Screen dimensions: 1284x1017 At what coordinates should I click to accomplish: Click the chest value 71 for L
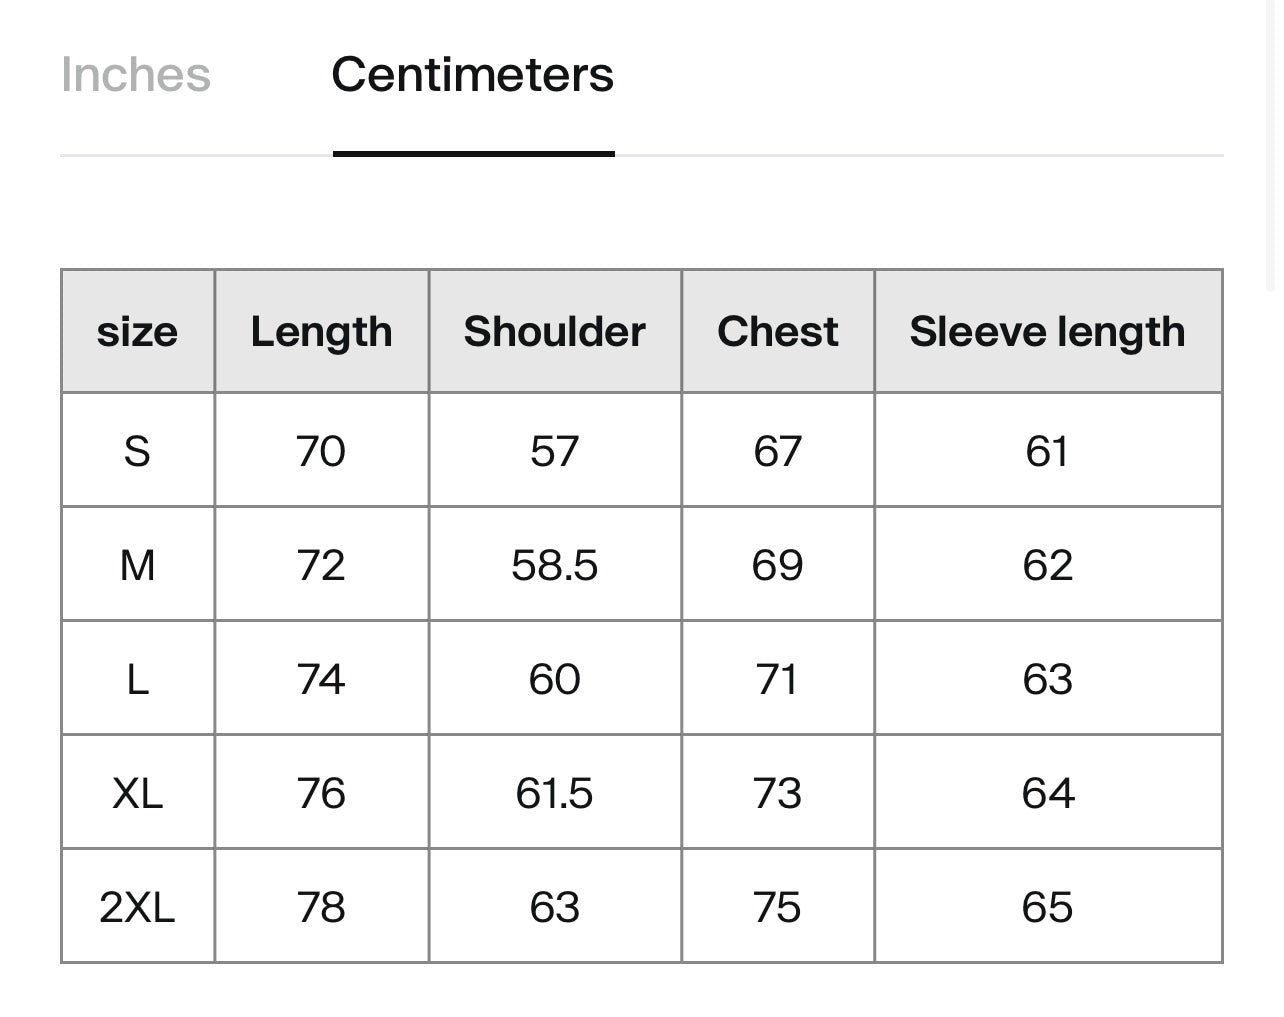point(777,680)
